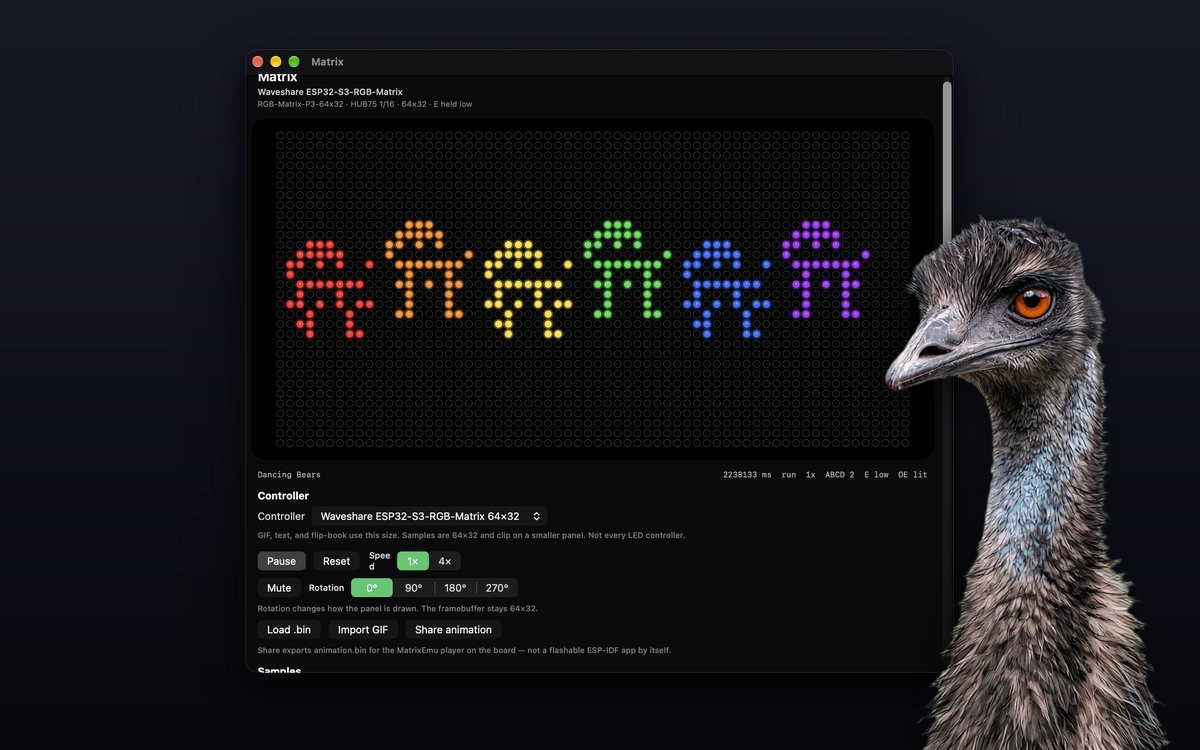1200x750 pixels.
Task: Click the Load .bin button
Action: (x=289, y=630)
